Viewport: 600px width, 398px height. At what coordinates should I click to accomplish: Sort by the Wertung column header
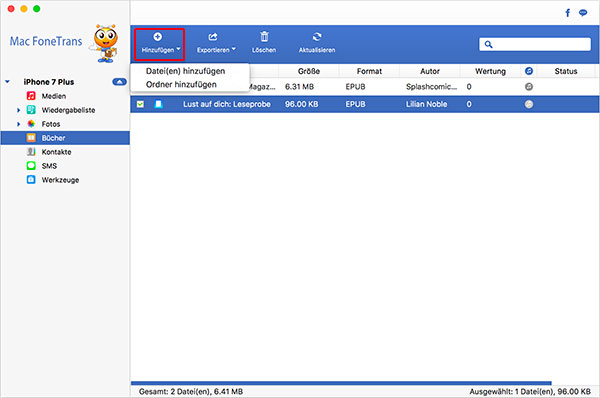(490, 71)
